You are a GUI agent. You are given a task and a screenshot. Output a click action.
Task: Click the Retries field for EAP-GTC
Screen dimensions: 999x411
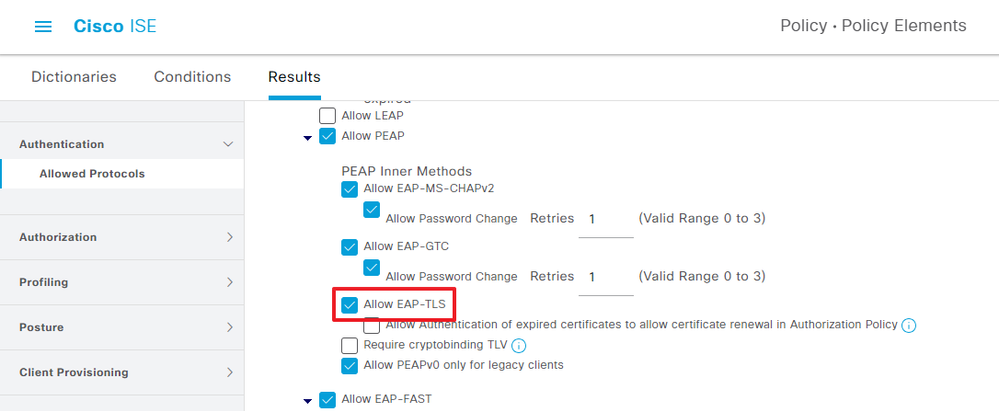tap(606, 278)
